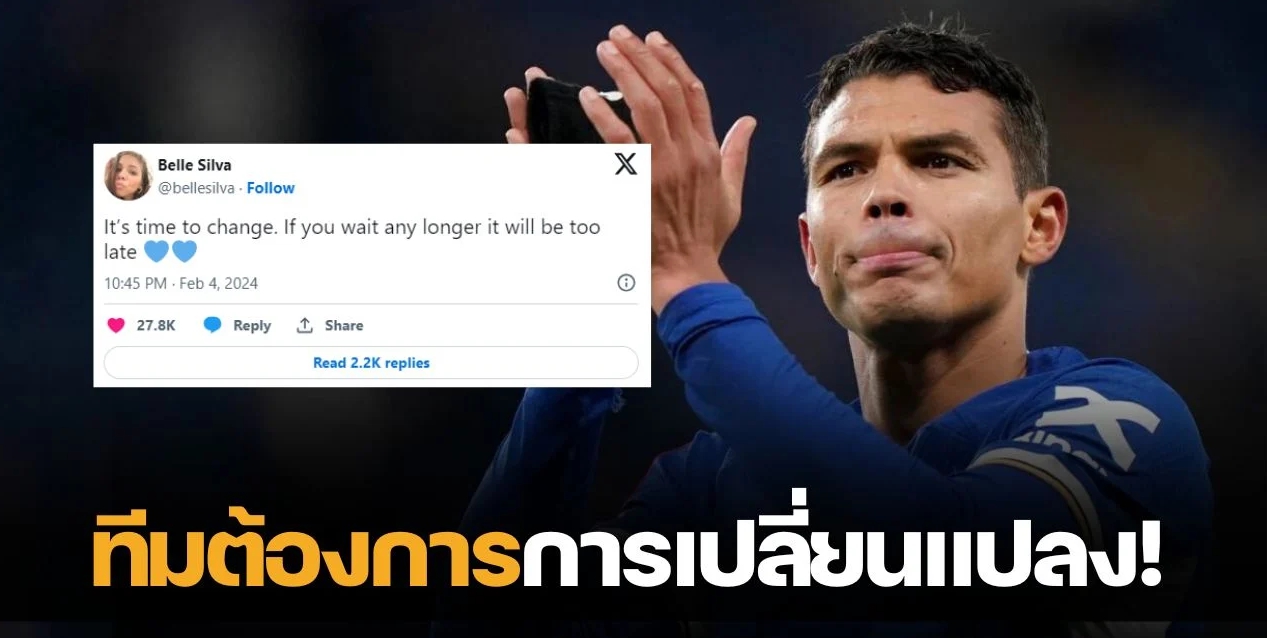The width and height of the screenshot is (1267, 638).
Task: Open Read 2.2K replies
Action: point(371,363)
